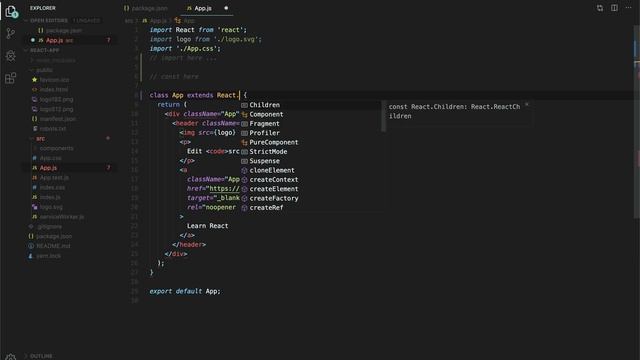Open the More Actions ellipsis menu
Viewport: 640px width, 360px height.
[628, 8]
